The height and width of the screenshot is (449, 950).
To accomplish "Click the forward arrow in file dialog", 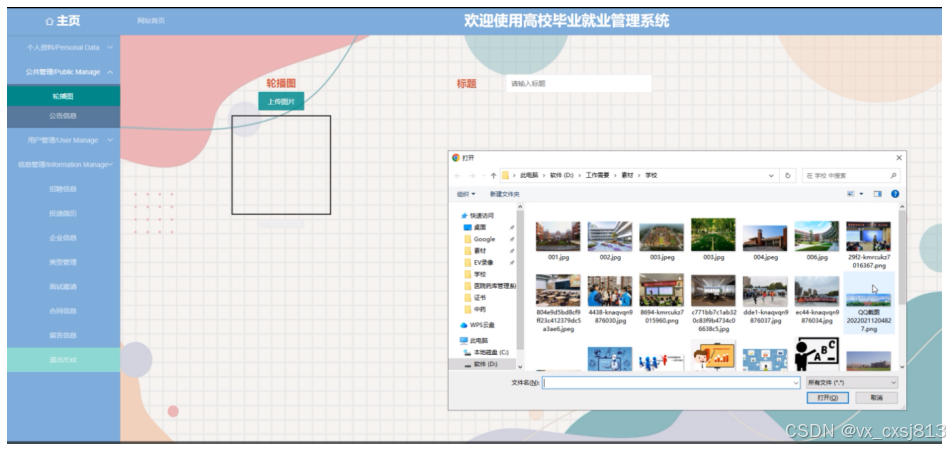I will pos(471,176).
